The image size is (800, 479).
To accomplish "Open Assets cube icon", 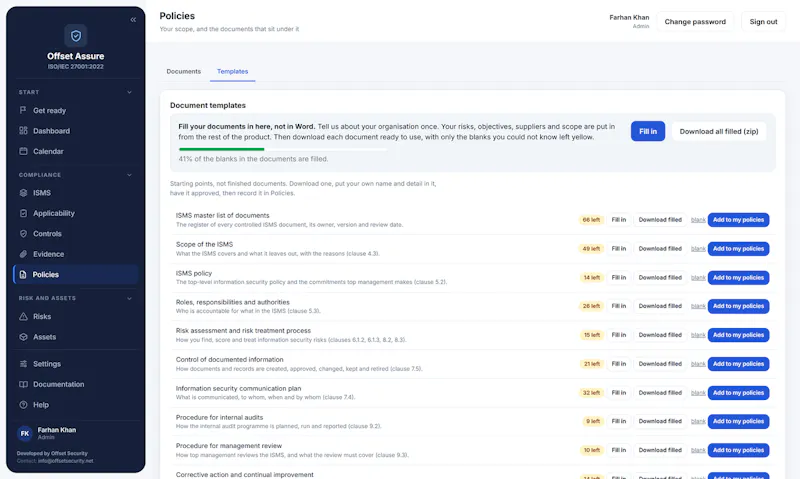I will (x=23, y=337).
